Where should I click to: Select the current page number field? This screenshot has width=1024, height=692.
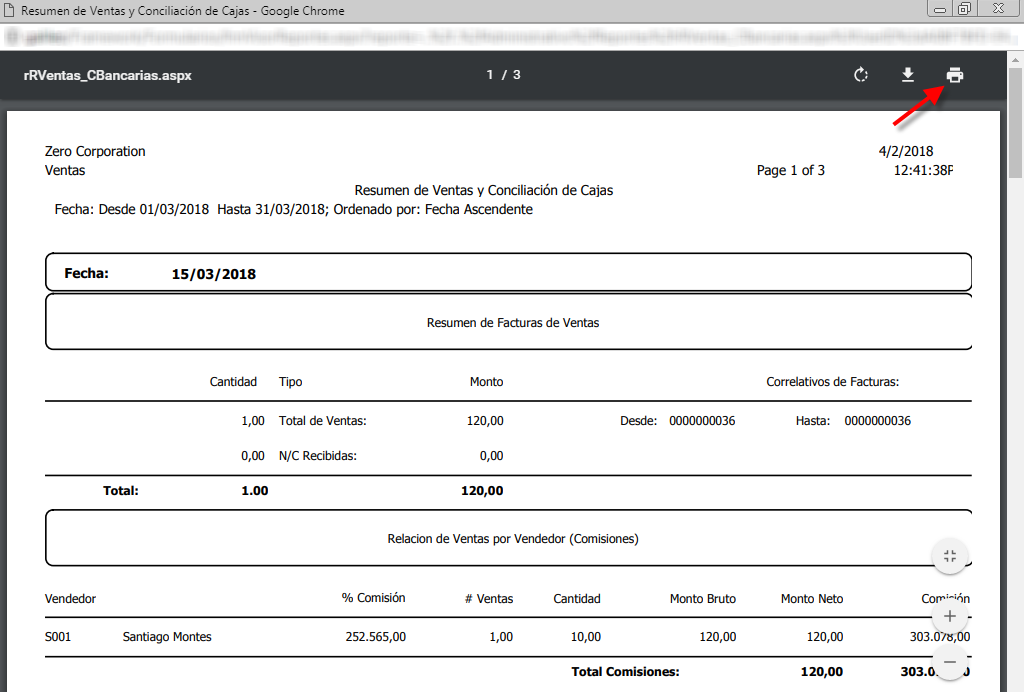491,75
